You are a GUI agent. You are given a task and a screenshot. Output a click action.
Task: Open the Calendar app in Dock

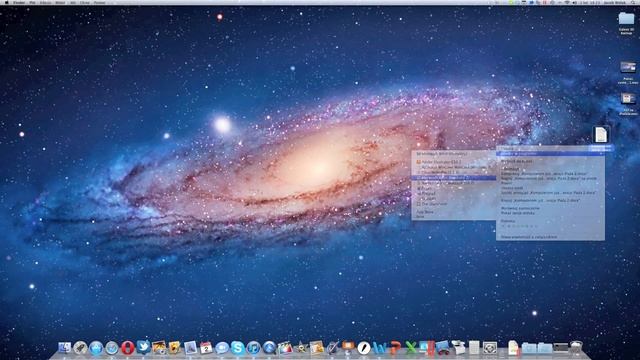tap(206, 348)
